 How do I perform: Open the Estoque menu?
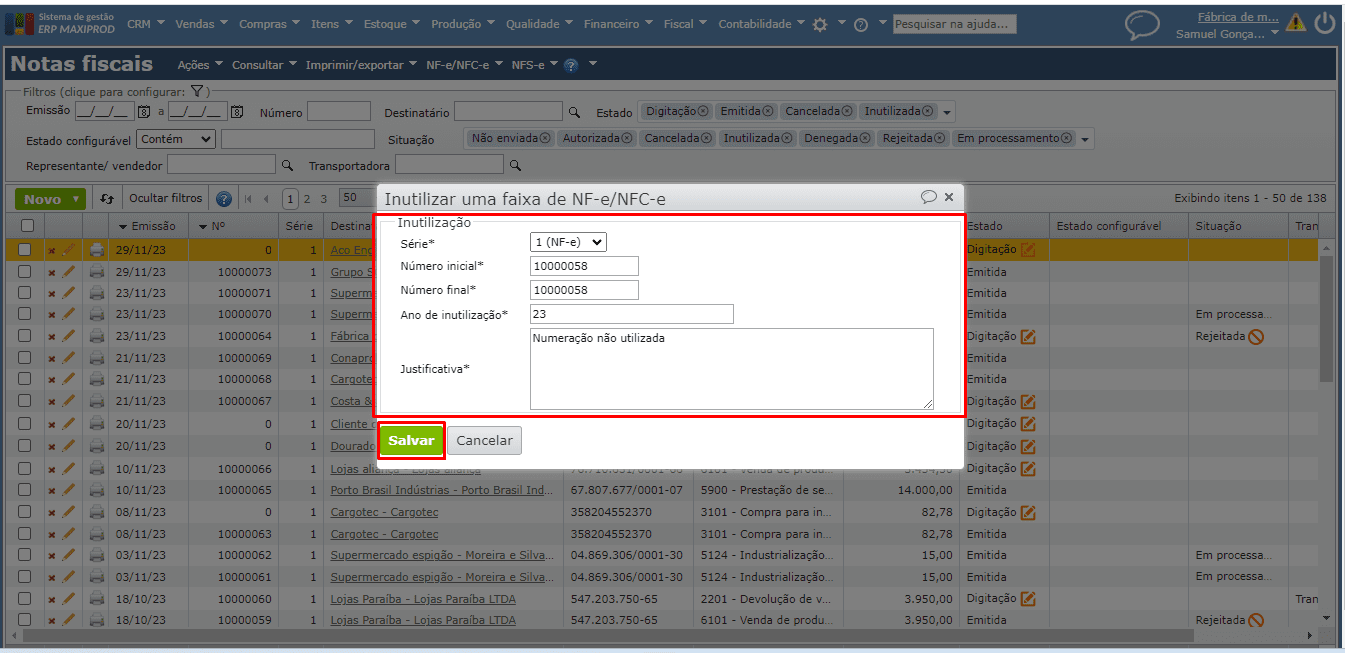tap(392, 24)
